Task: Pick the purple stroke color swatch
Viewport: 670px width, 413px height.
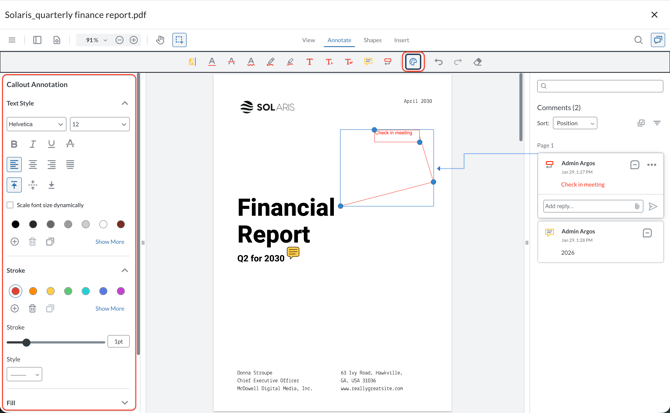Action: tap(121, 291)
